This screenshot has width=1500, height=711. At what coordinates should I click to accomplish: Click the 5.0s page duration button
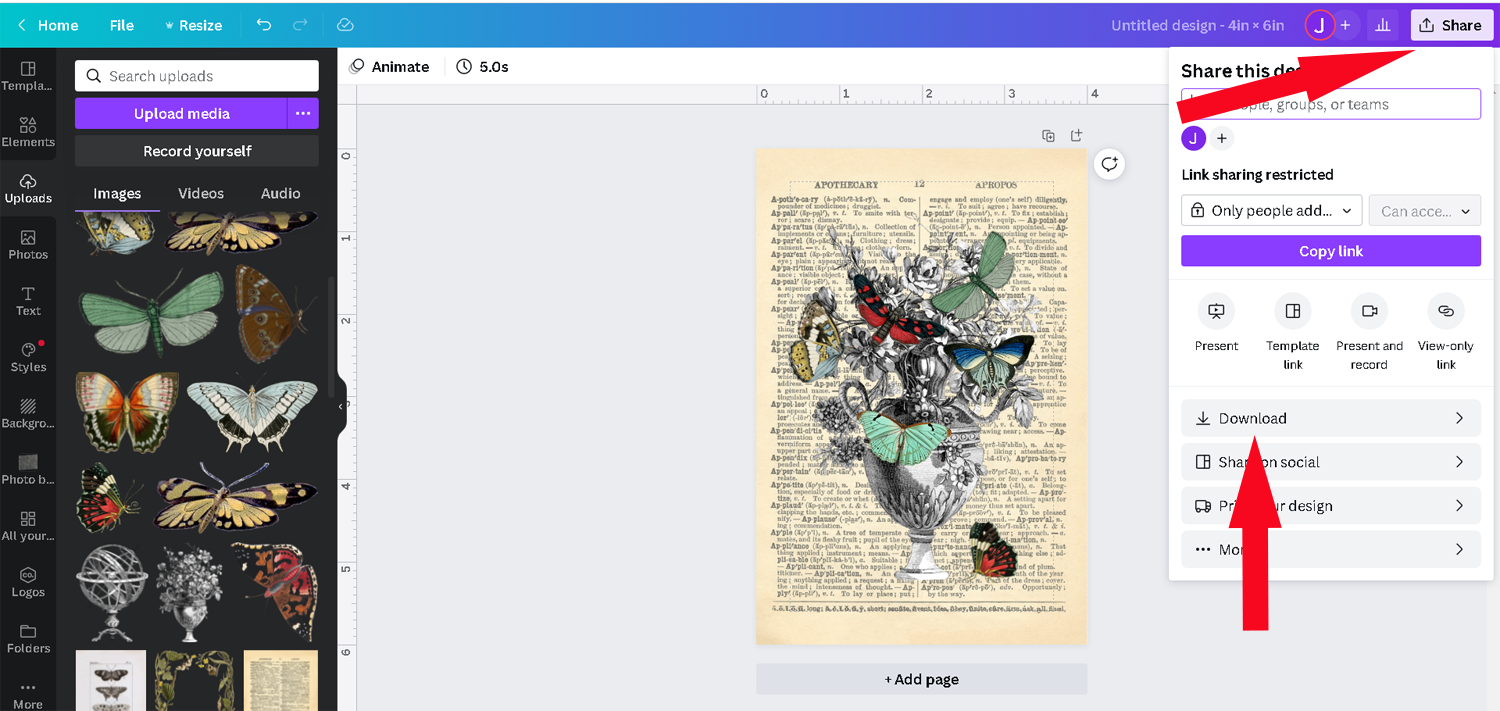(482, 67)
